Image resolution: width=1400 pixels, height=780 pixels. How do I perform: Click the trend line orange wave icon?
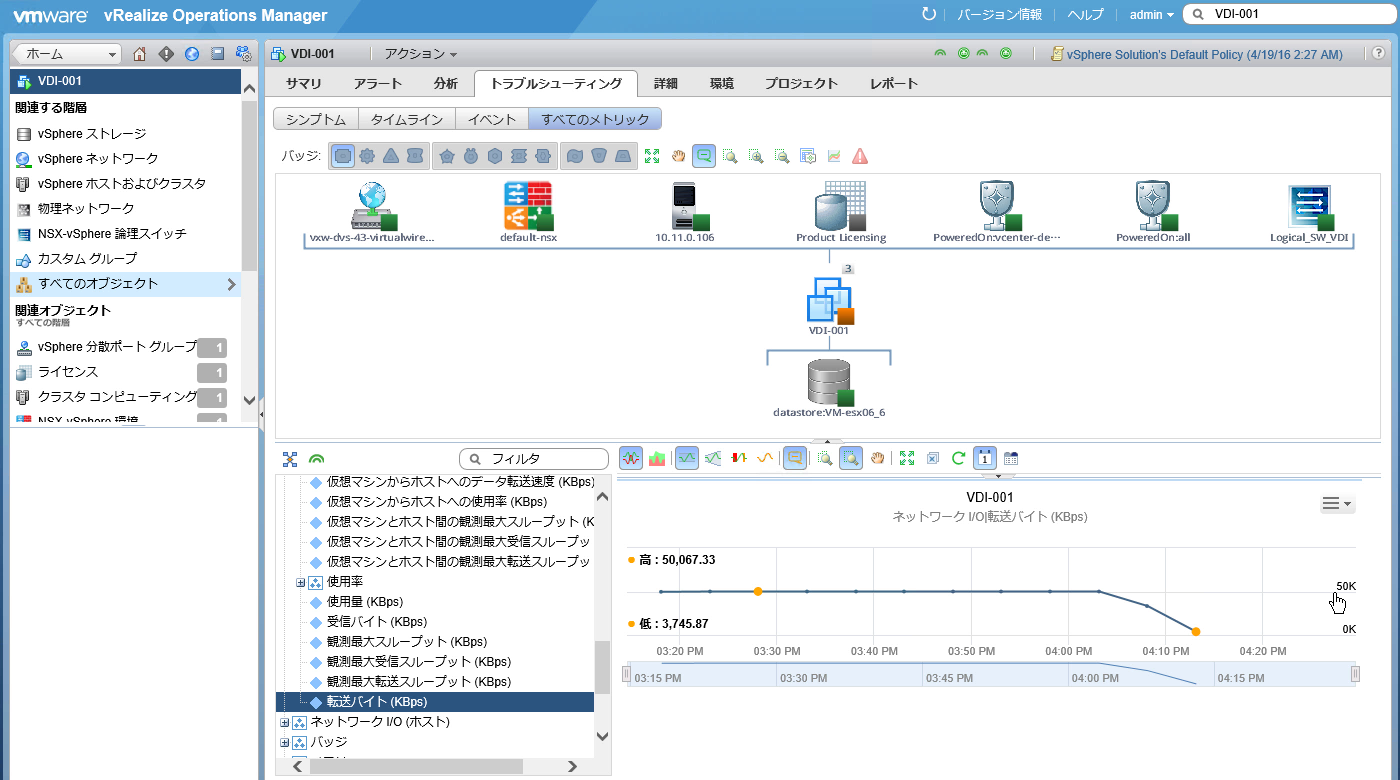[765, 458]
